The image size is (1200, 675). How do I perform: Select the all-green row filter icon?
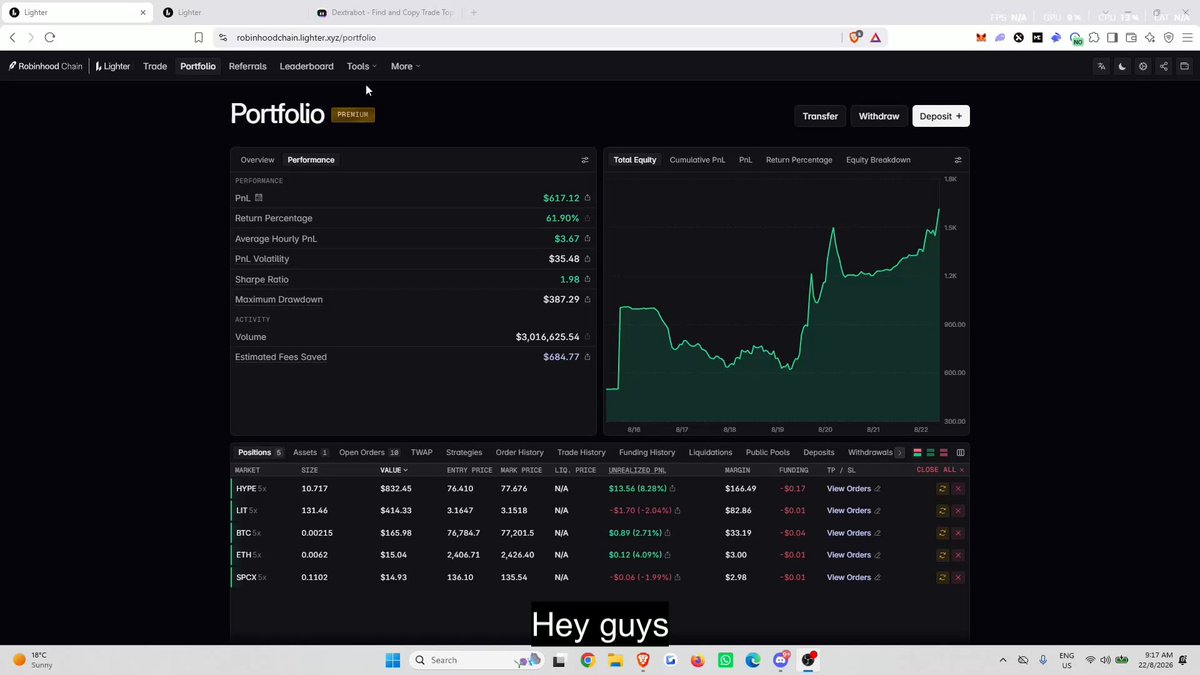point(930,453)
